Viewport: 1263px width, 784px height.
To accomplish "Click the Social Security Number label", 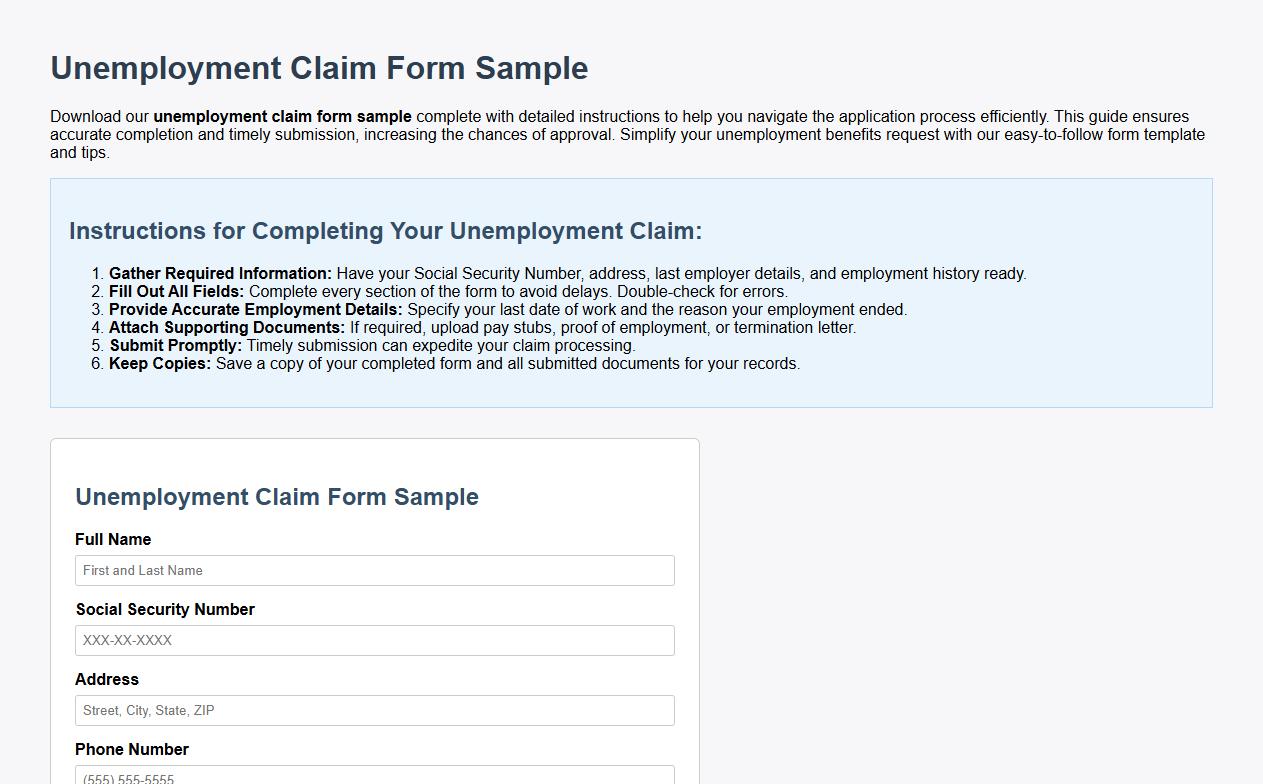I will point(165,609).
